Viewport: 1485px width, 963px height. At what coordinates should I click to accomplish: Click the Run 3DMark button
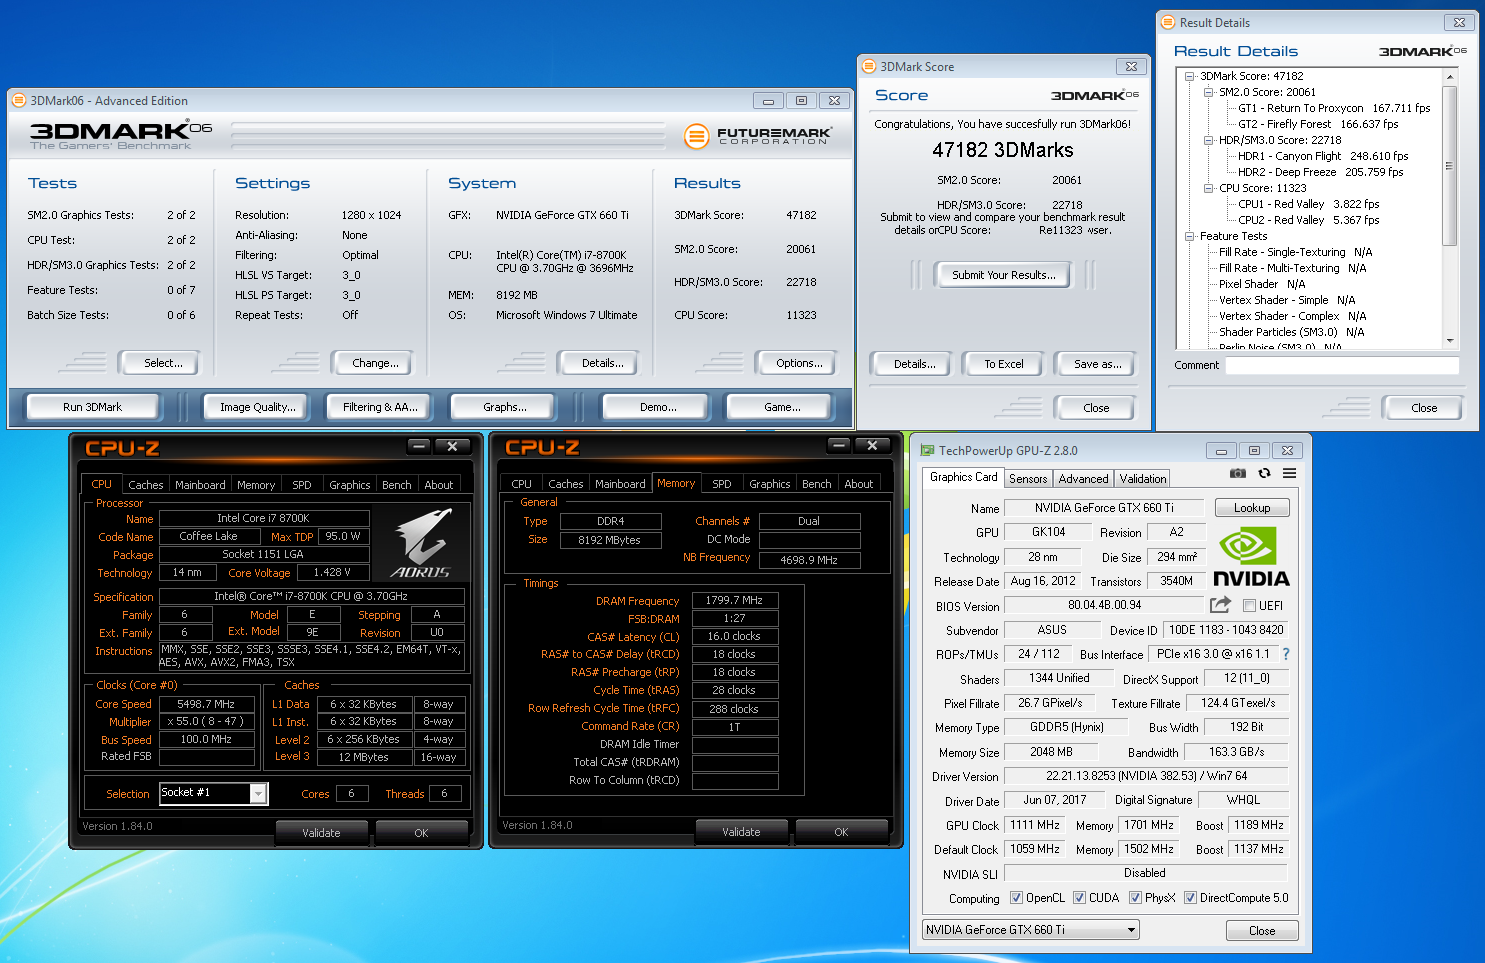pyautogui.click(x=93, y=407)
